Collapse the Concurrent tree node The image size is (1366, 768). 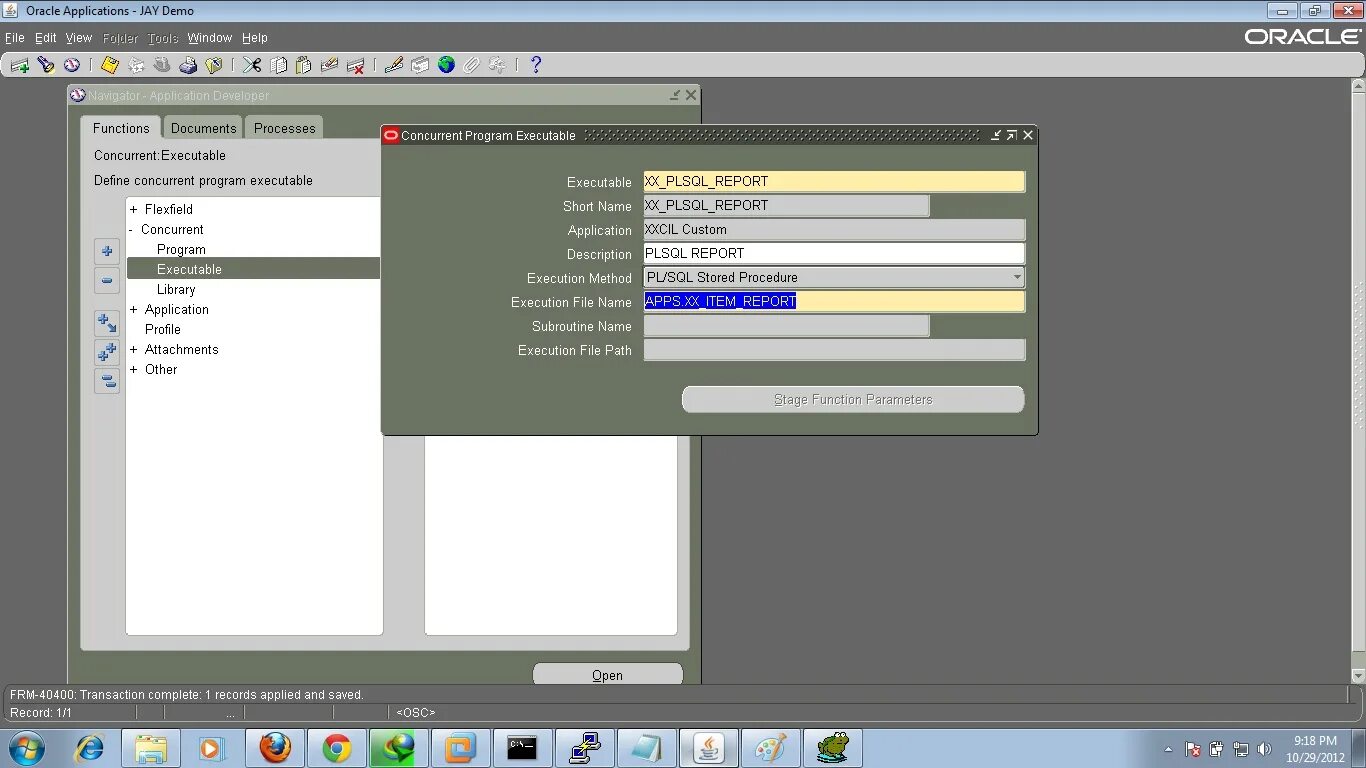tap(132, 230)
